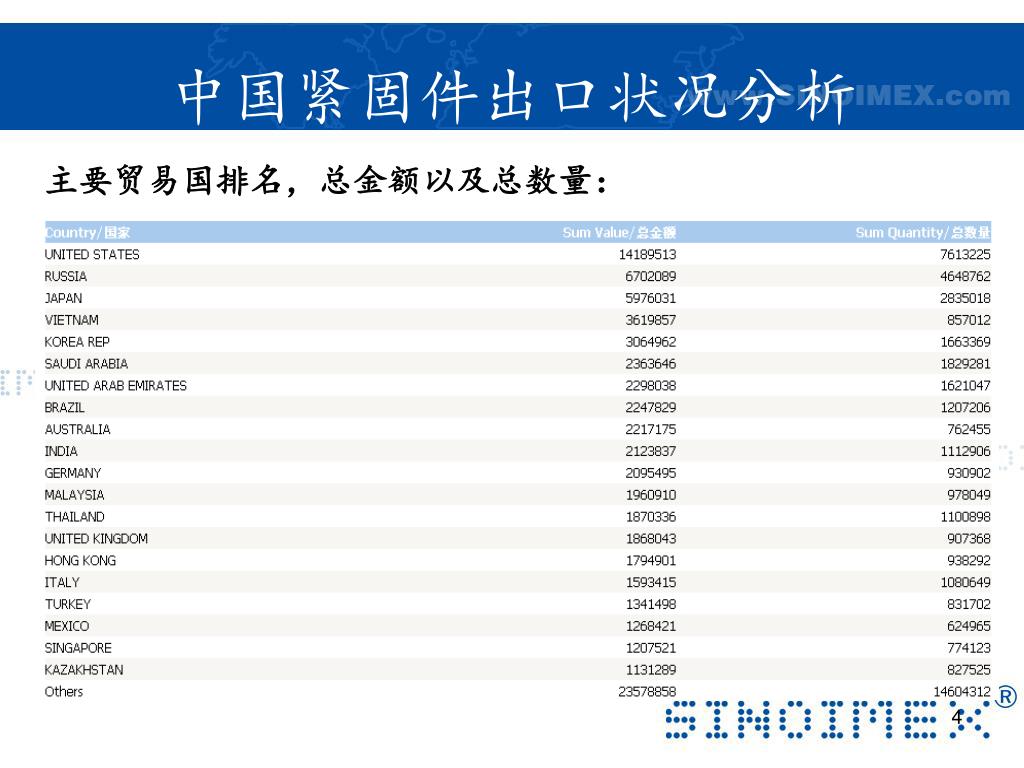Screen dimensions: 1024x768
Task: Click sum value 5976031 for Japan
Action: click(x=650, y=298)
